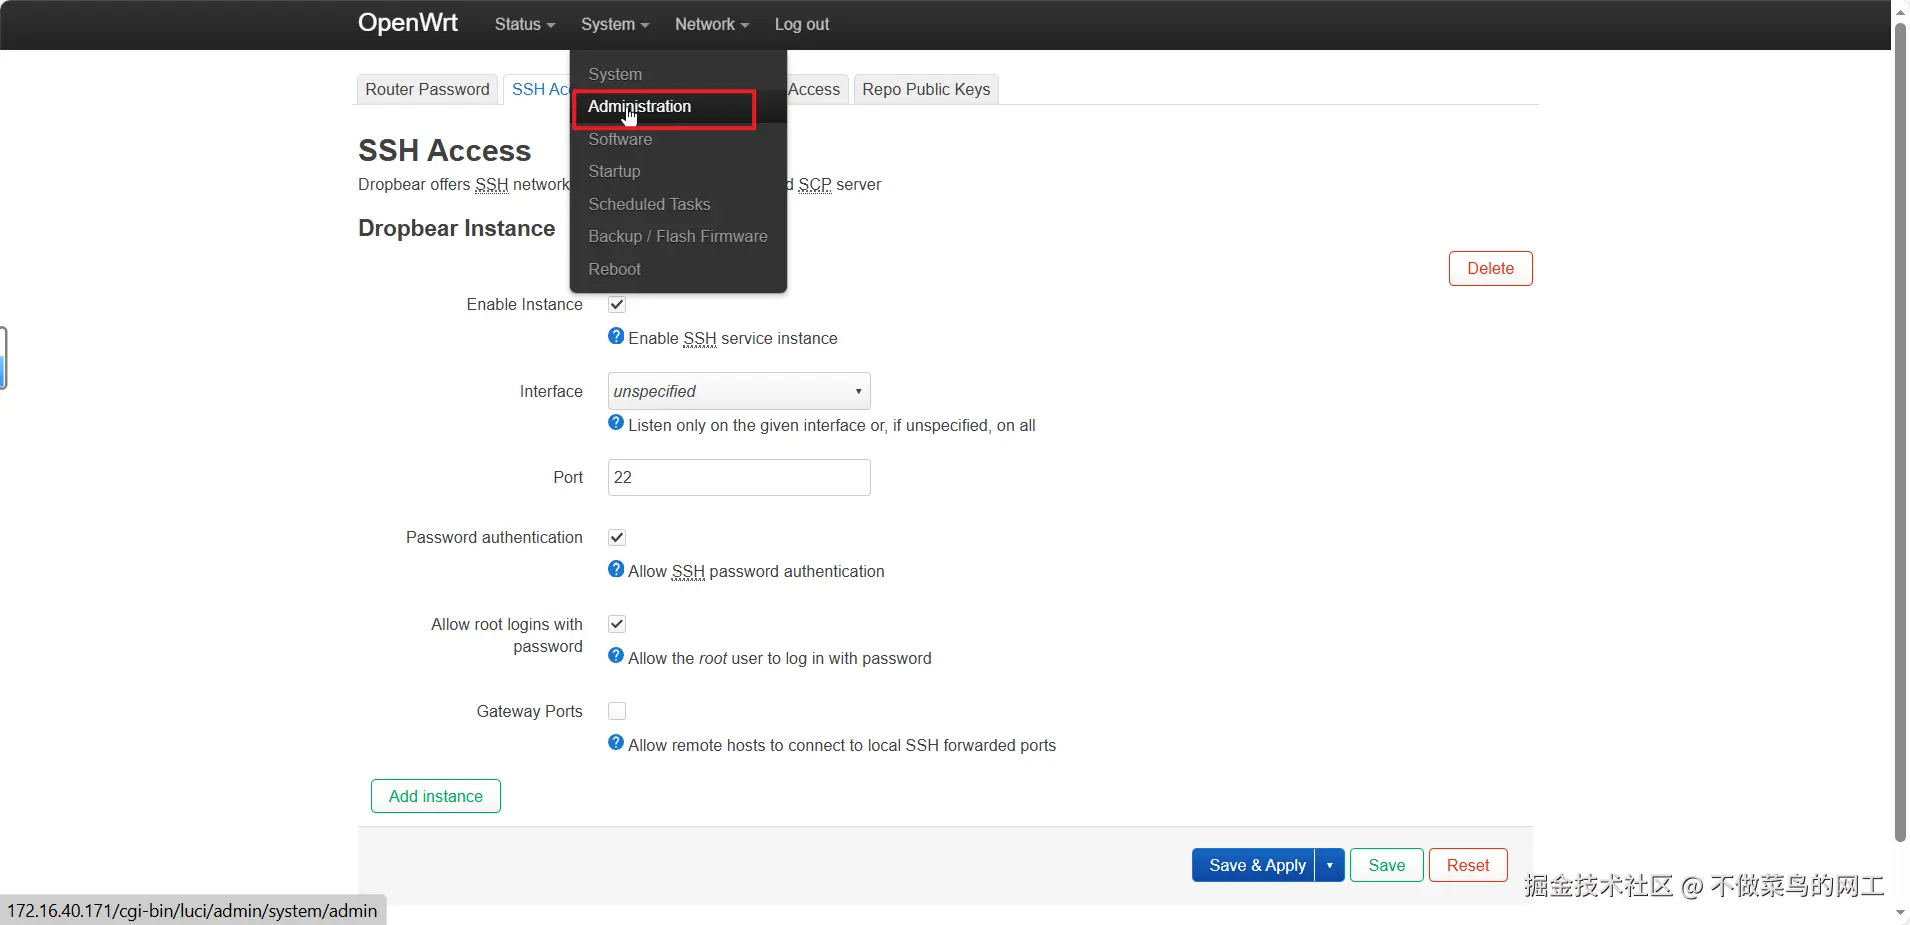Screen dimensions: 1910x925
Task: Click Add instance button
Action: click(x=436, y=796)
